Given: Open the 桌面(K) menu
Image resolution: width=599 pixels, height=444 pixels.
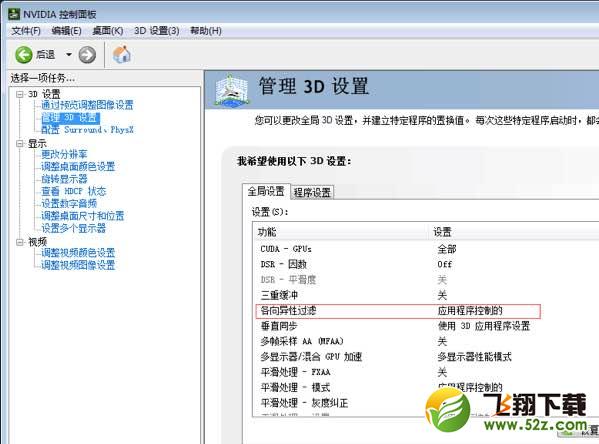Looking at the screenshot, I should tap(108, 31).
